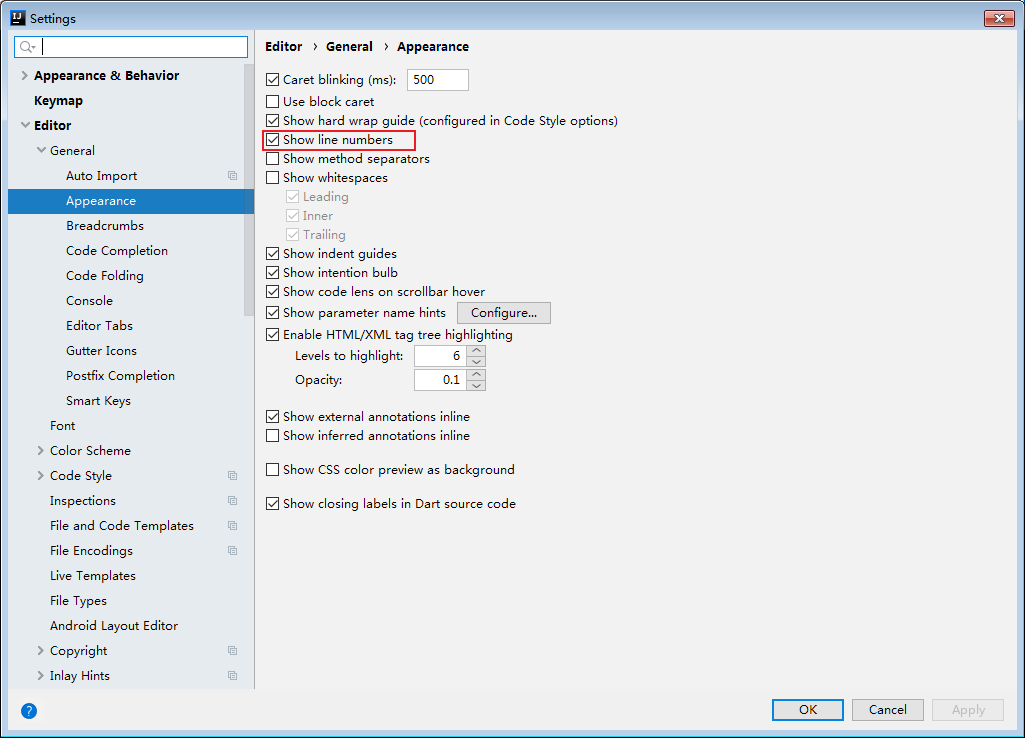Select File Types settings page
Screen dimensions: 1025x738
click(78, 600)
